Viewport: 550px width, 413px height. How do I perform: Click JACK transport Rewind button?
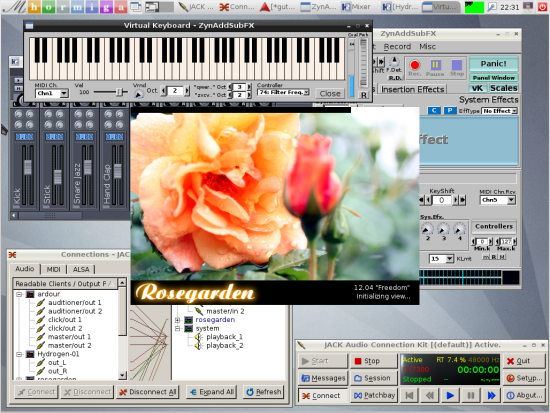pyautogui.click(x=429, y=395)
